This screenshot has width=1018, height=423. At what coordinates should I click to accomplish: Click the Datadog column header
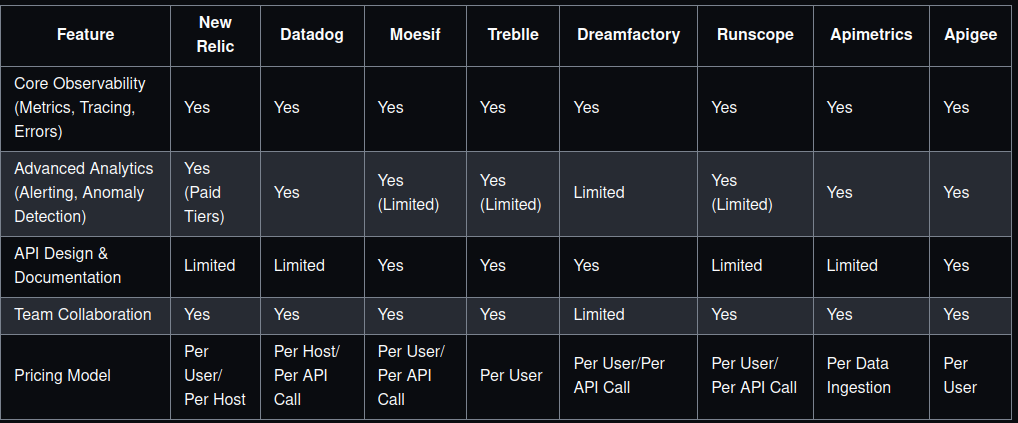pyautogui.click(x=312, y=34)
